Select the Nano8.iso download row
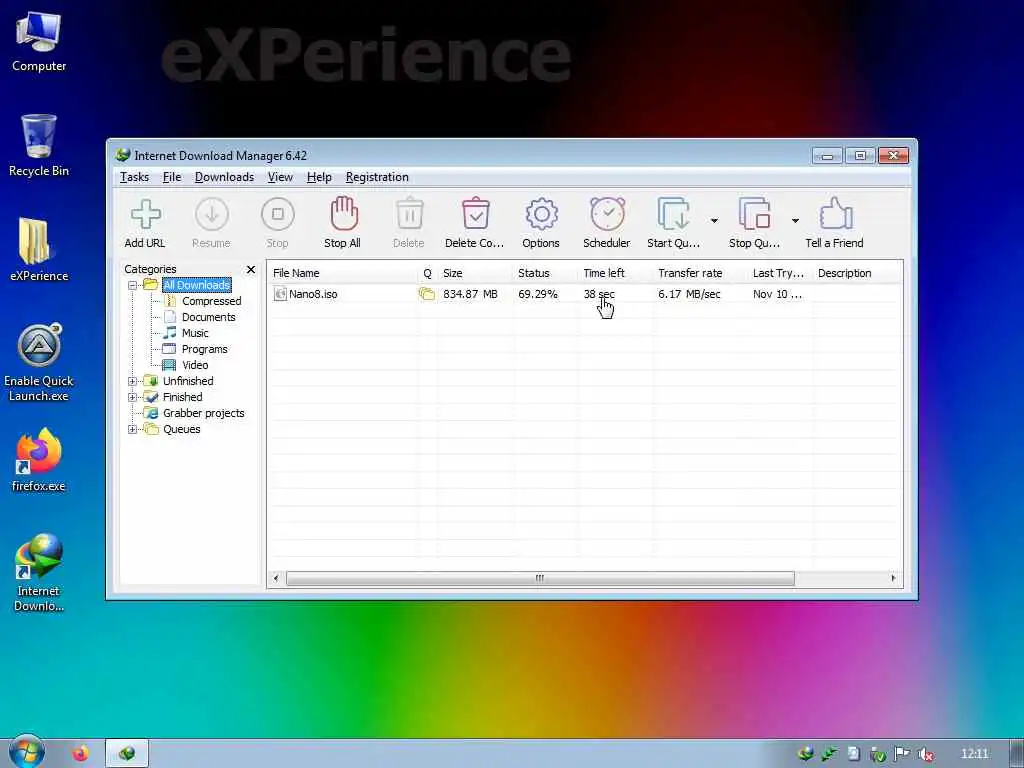 [x=585, y=294]
